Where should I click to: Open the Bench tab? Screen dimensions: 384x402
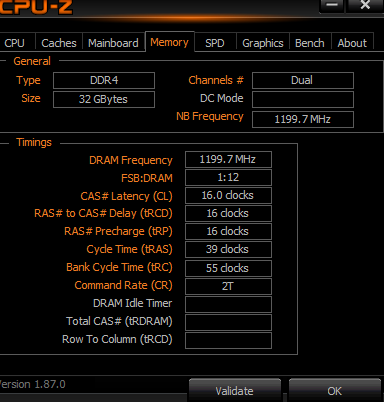pyautogui.click(x=310, y=43)
